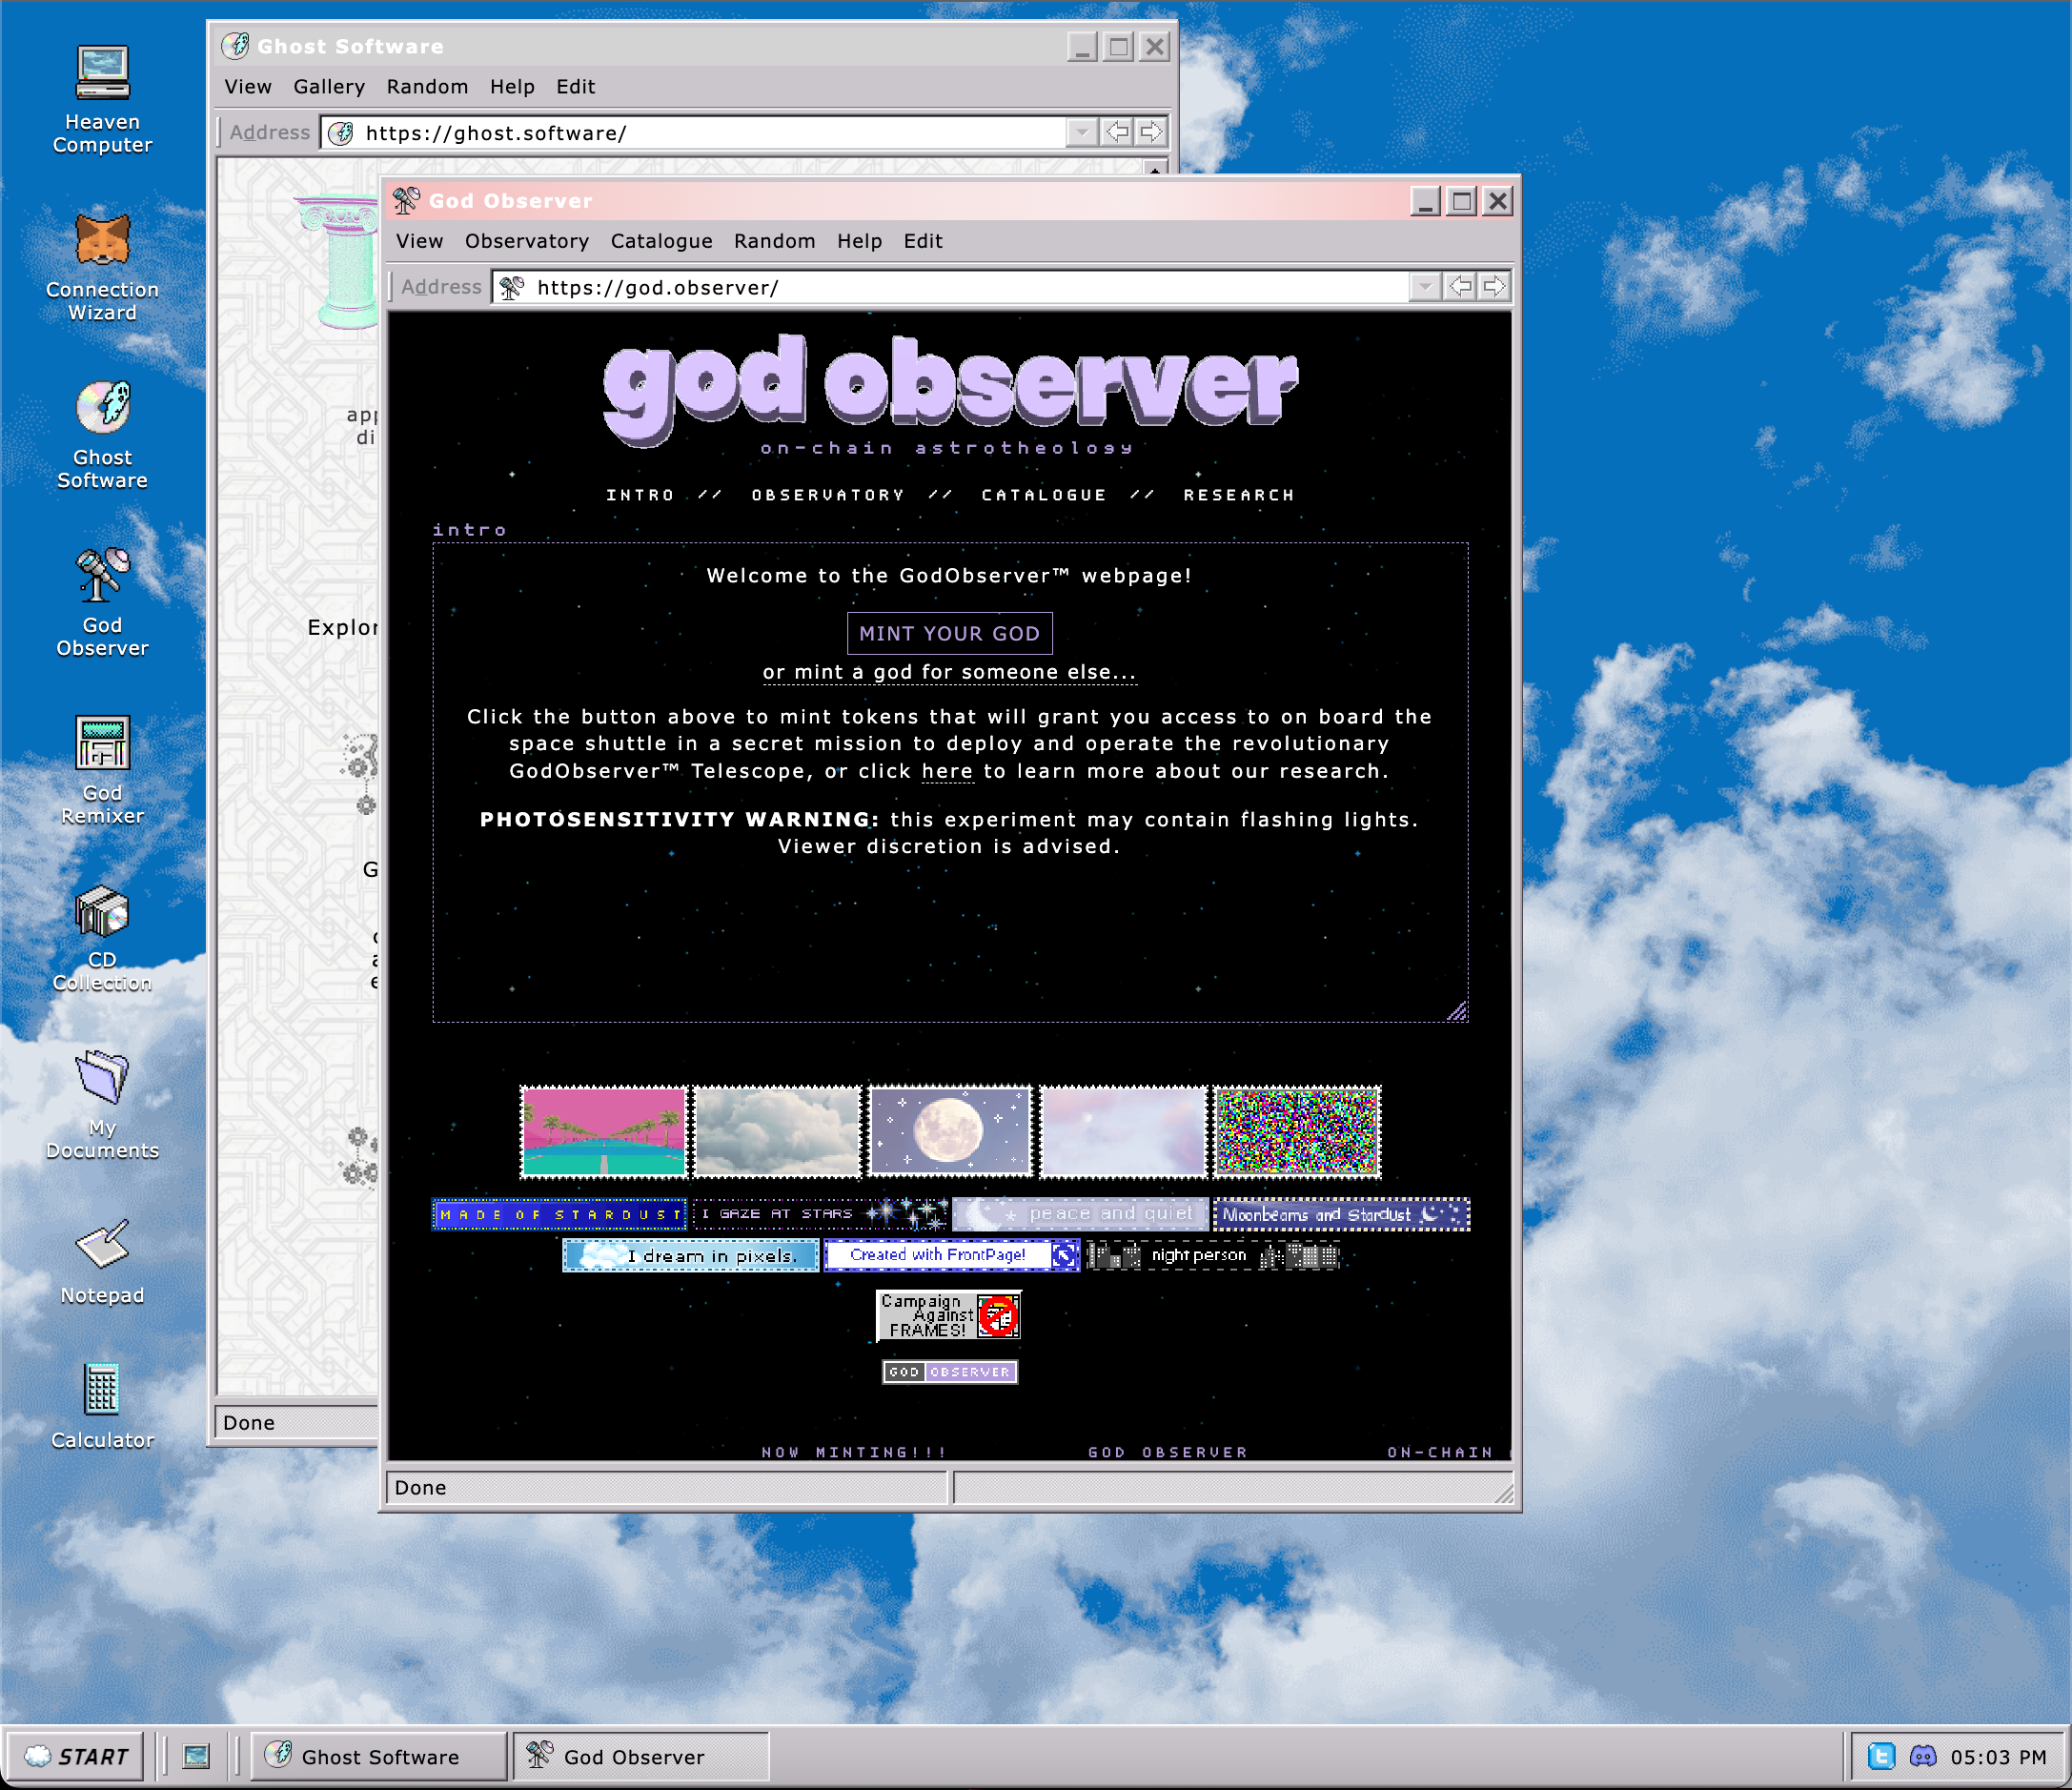Launch the Calculator desktop icon
This screenshot has width=2072, height=1790.
102,1391
